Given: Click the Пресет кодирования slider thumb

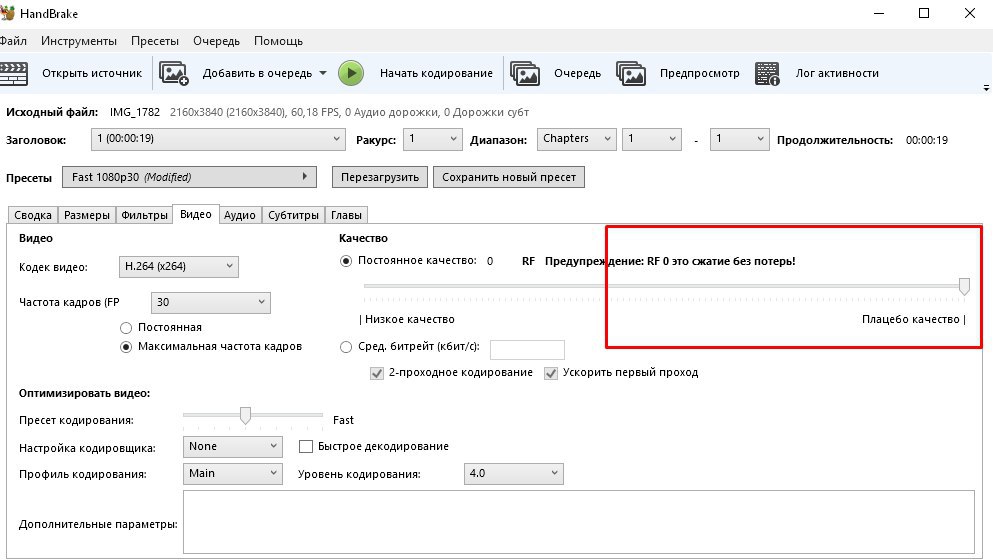Looking at the screenshot, I should tap(245, 416).
